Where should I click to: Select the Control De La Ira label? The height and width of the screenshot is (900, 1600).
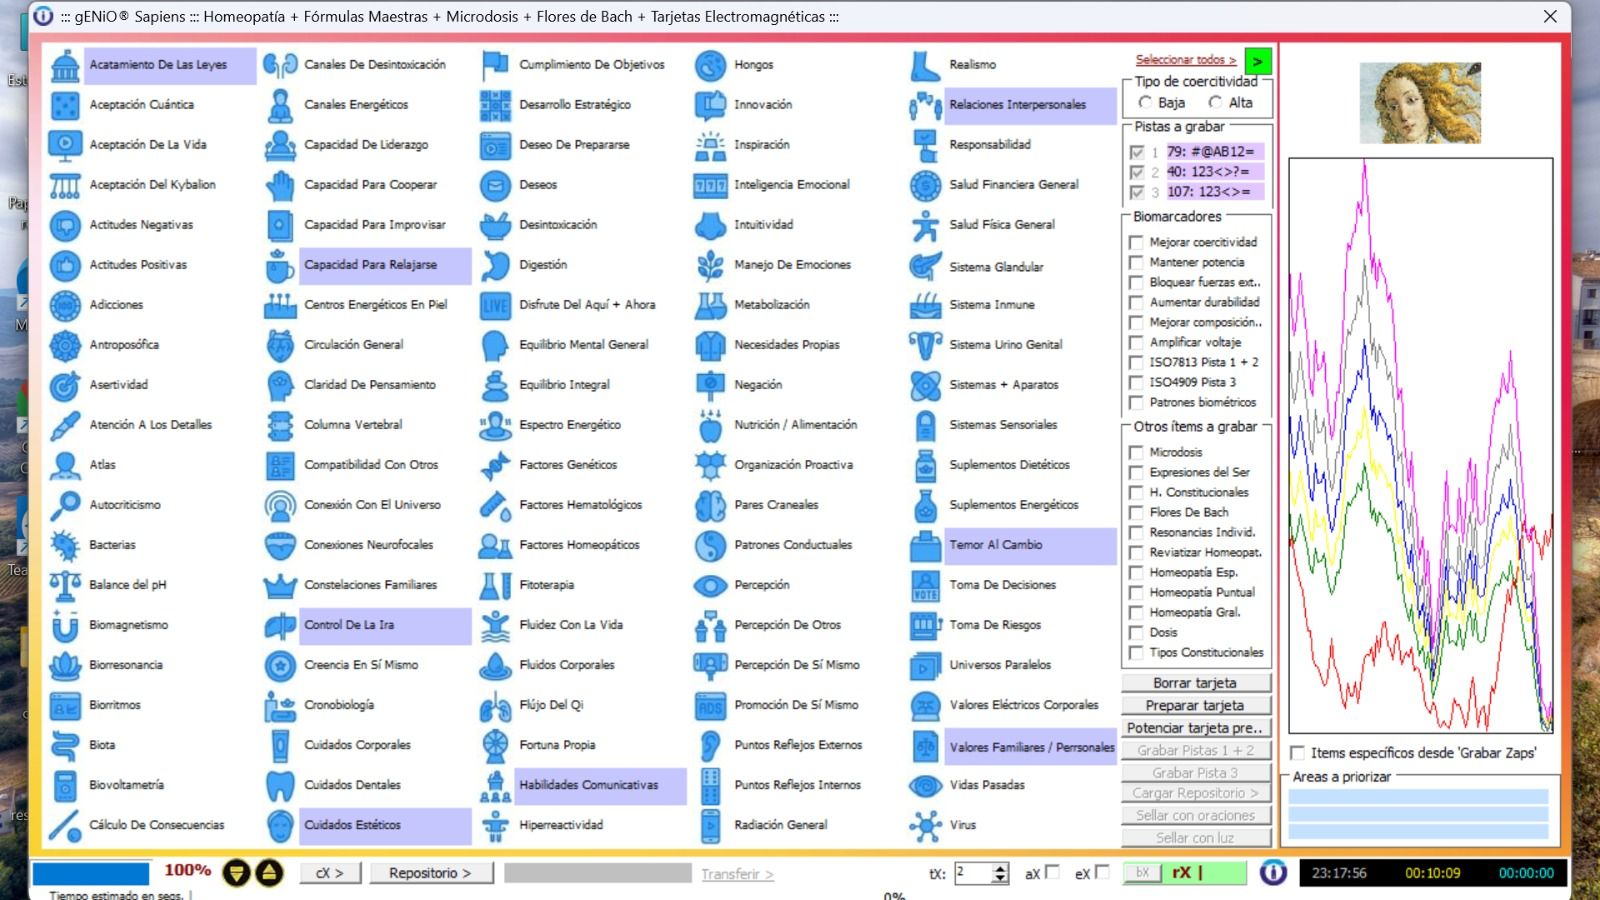[385, 625]
